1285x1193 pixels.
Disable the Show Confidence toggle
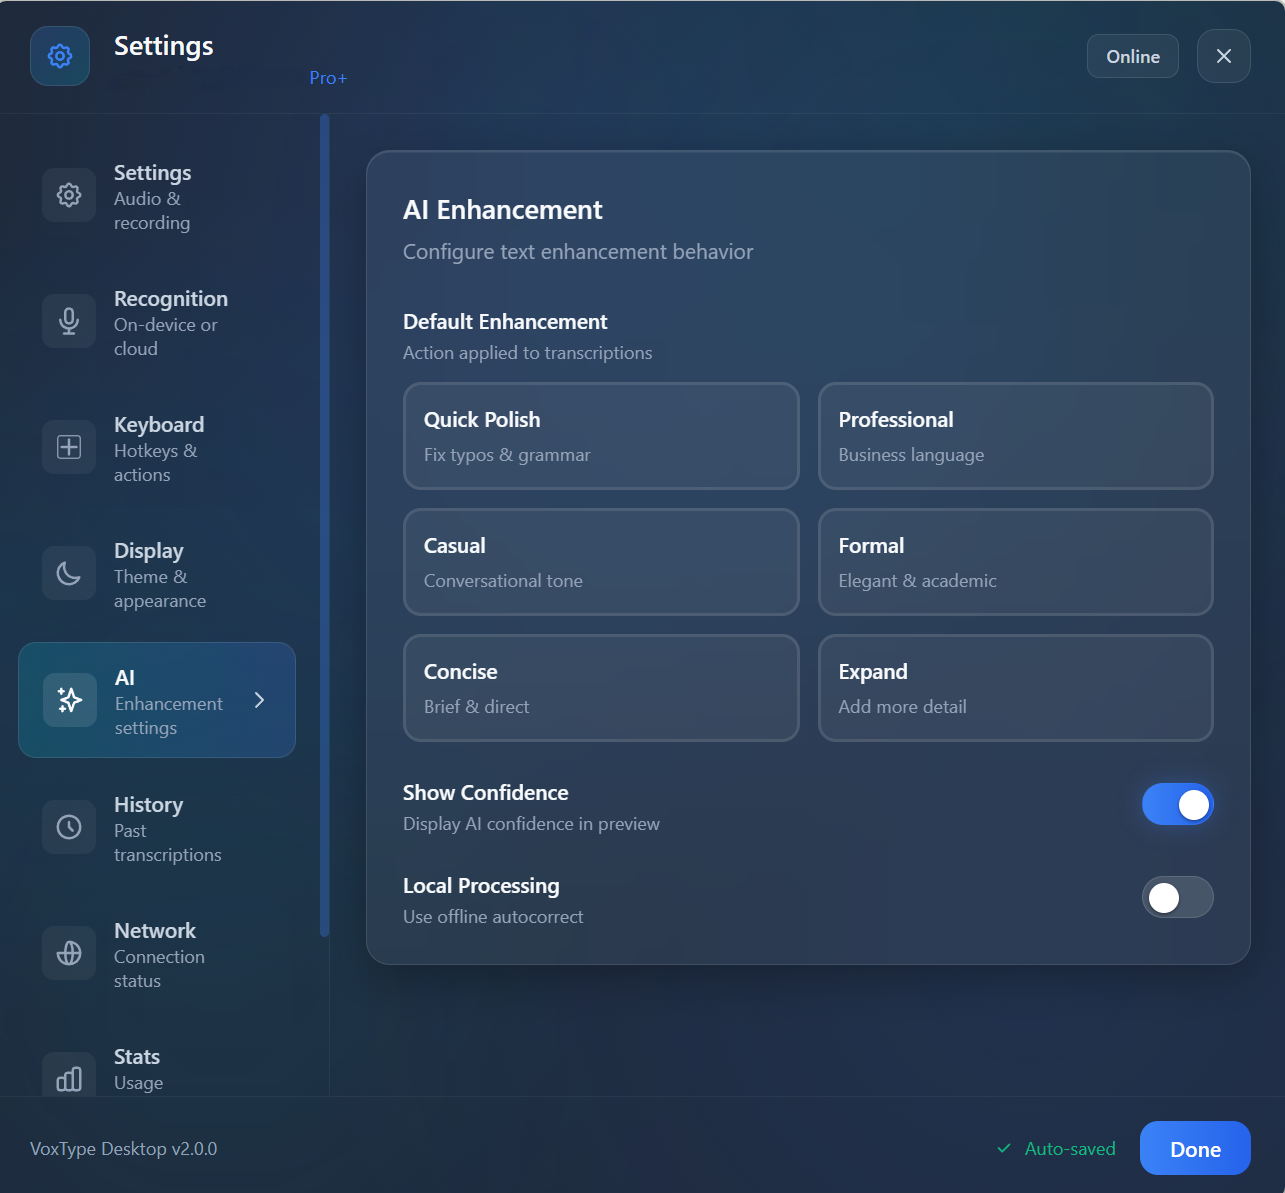coord(1177,804)
